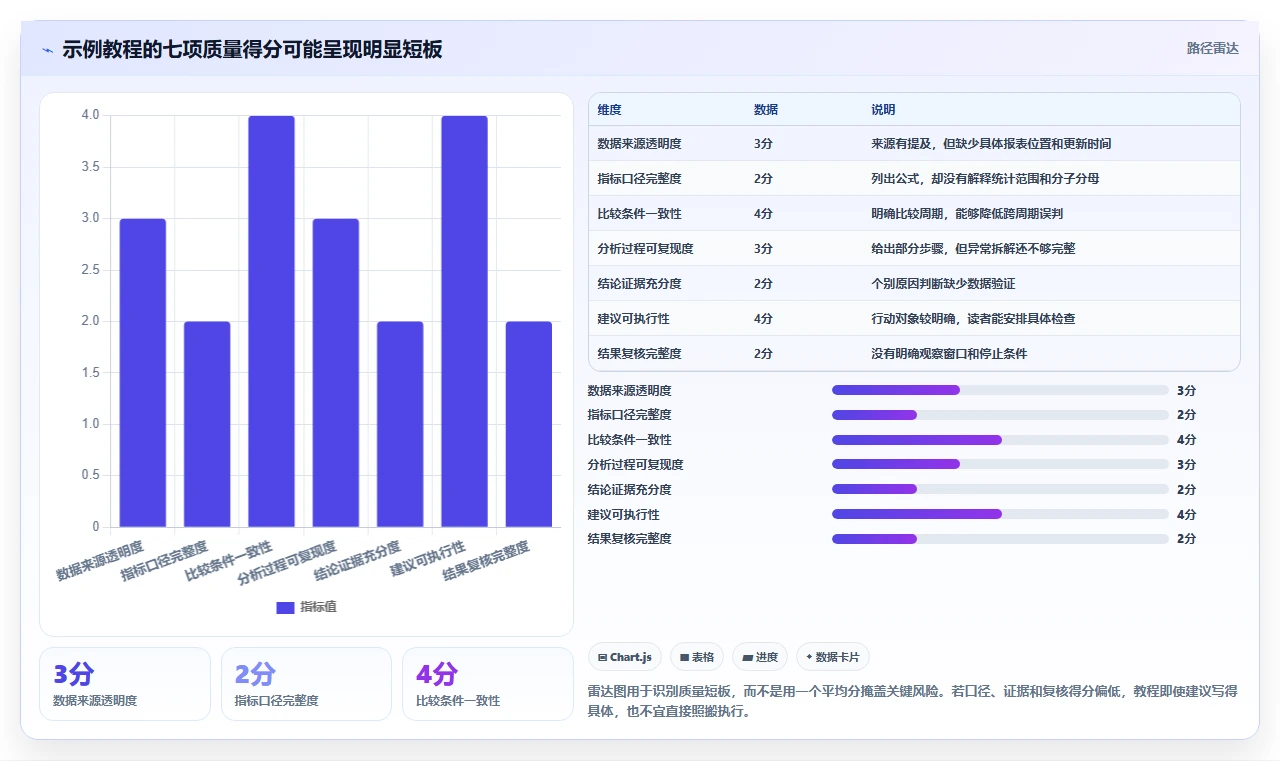Select the 进度 tag chip
The image size is (1280, 761).
pyautogui.click(x=760, y=657)
